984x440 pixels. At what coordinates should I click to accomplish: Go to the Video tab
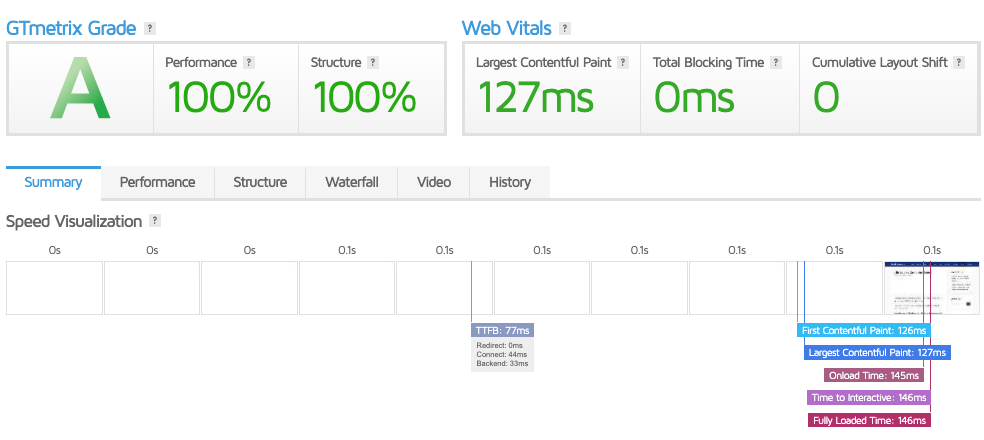[x=434, y=182]
